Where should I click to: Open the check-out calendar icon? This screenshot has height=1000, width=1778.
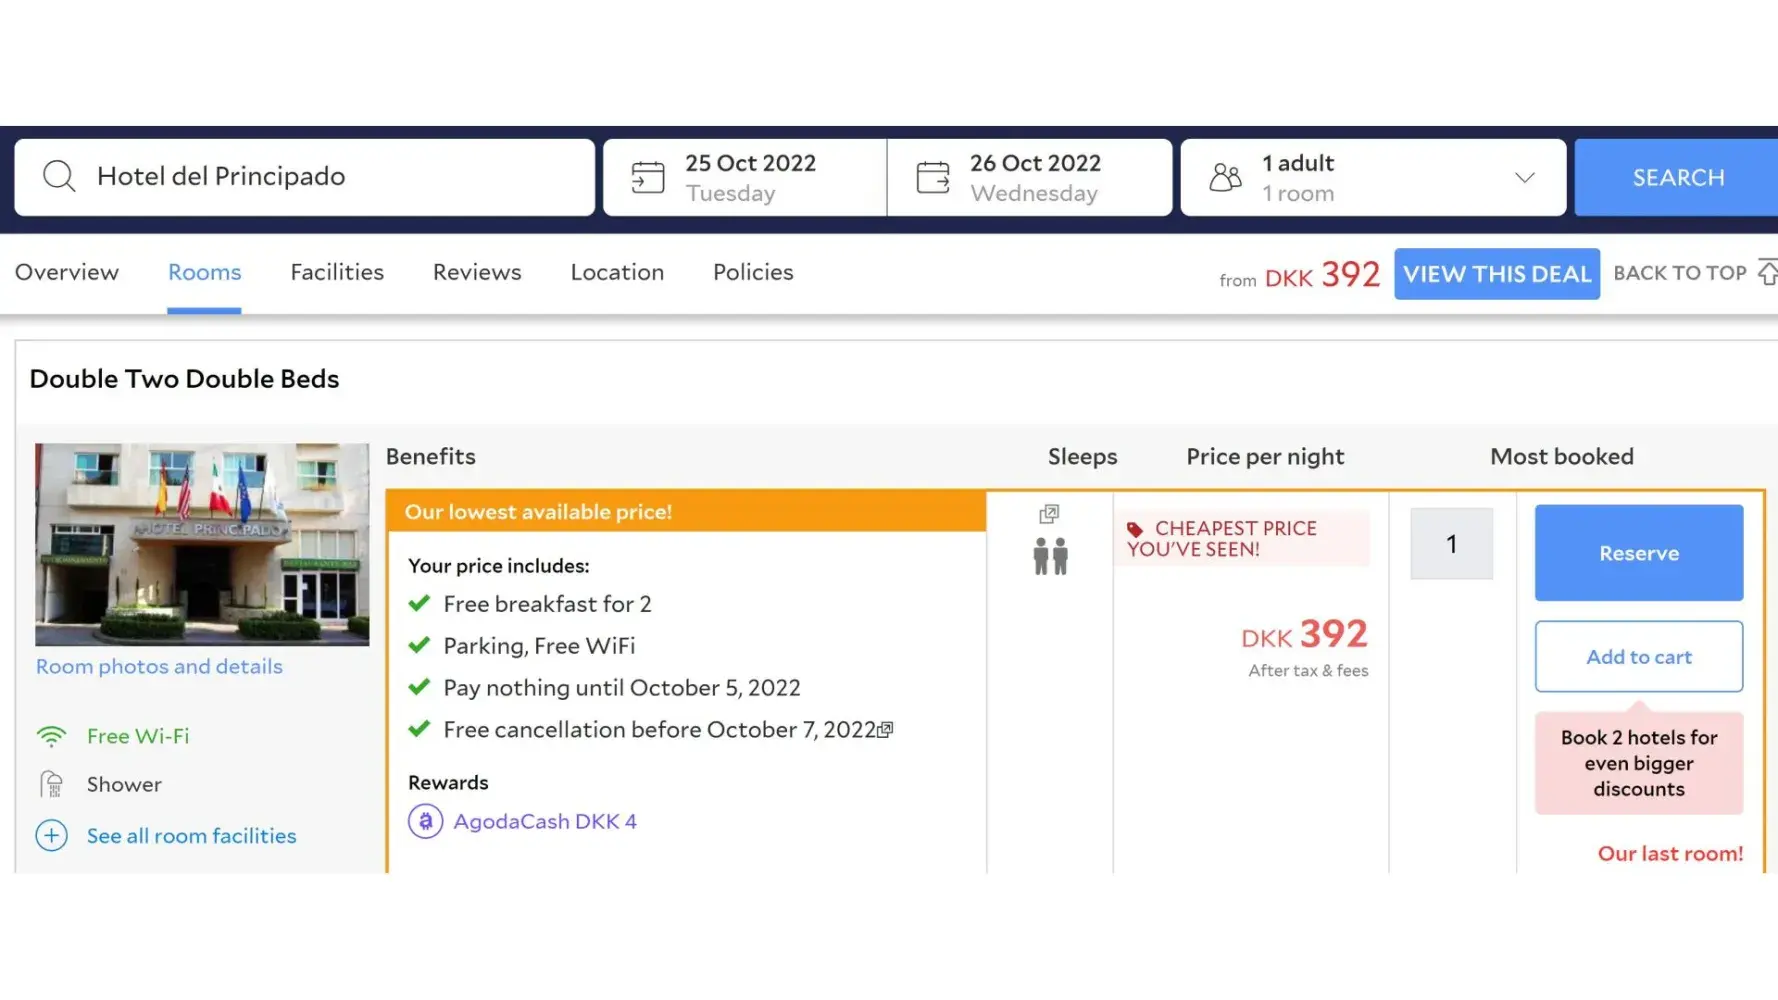pyautogui.click(x=932, y=178)
